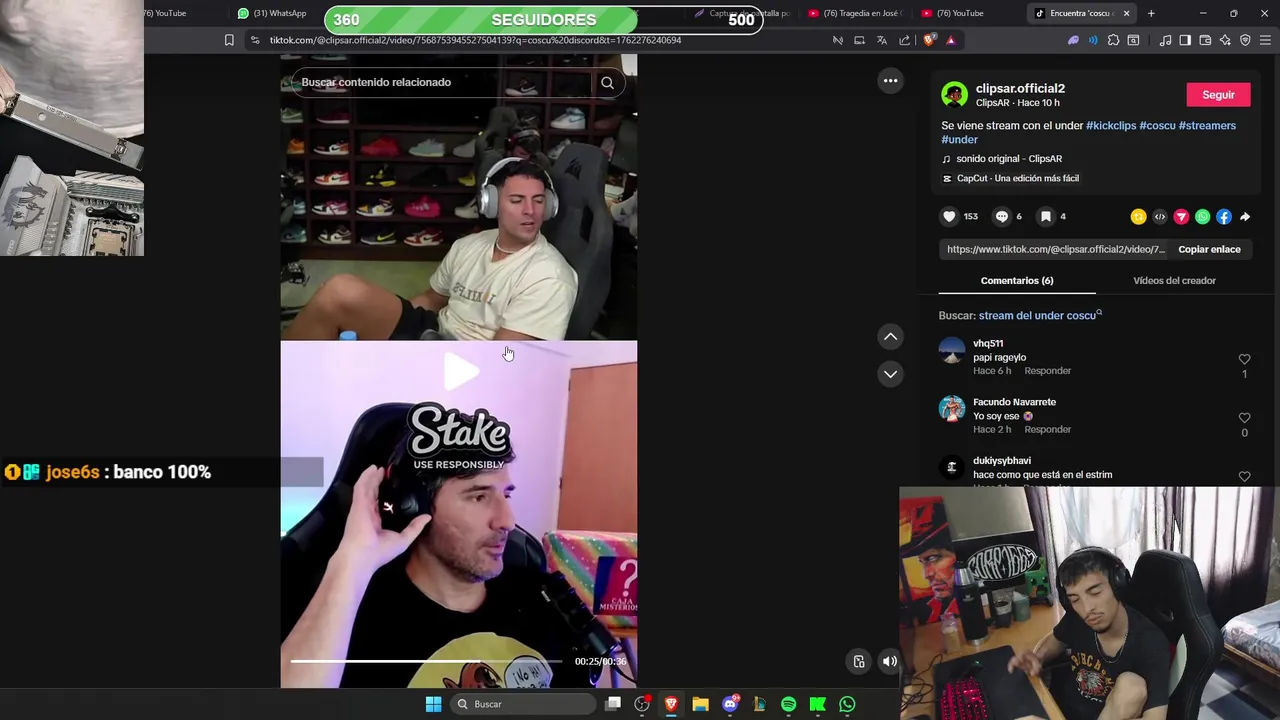
Task: Go to previous video with up chevron
Action: coord(890,337)
